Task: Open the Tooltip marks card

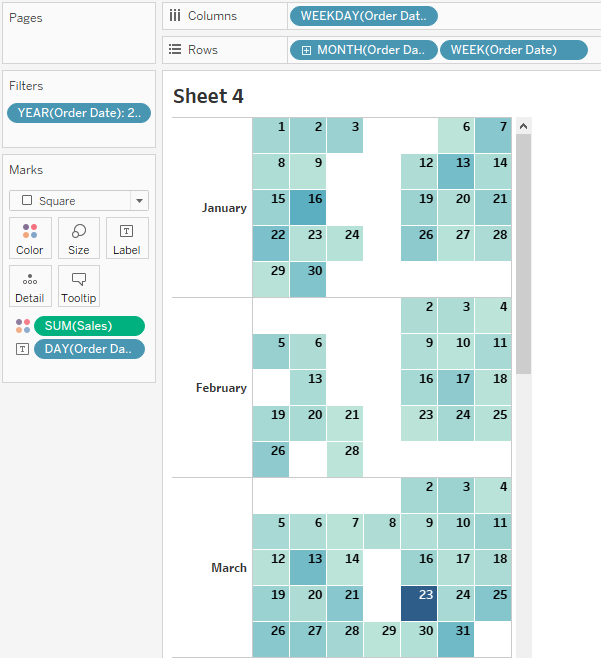Action: click(79, 286)
